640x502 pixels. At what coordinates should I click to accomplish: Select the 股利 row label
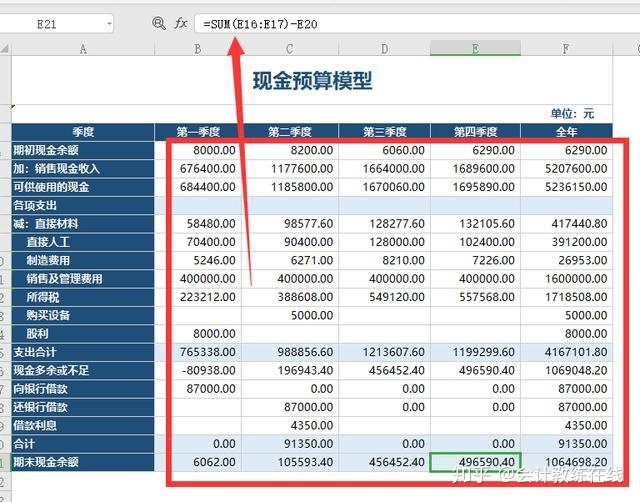click(x=83, y=334)
